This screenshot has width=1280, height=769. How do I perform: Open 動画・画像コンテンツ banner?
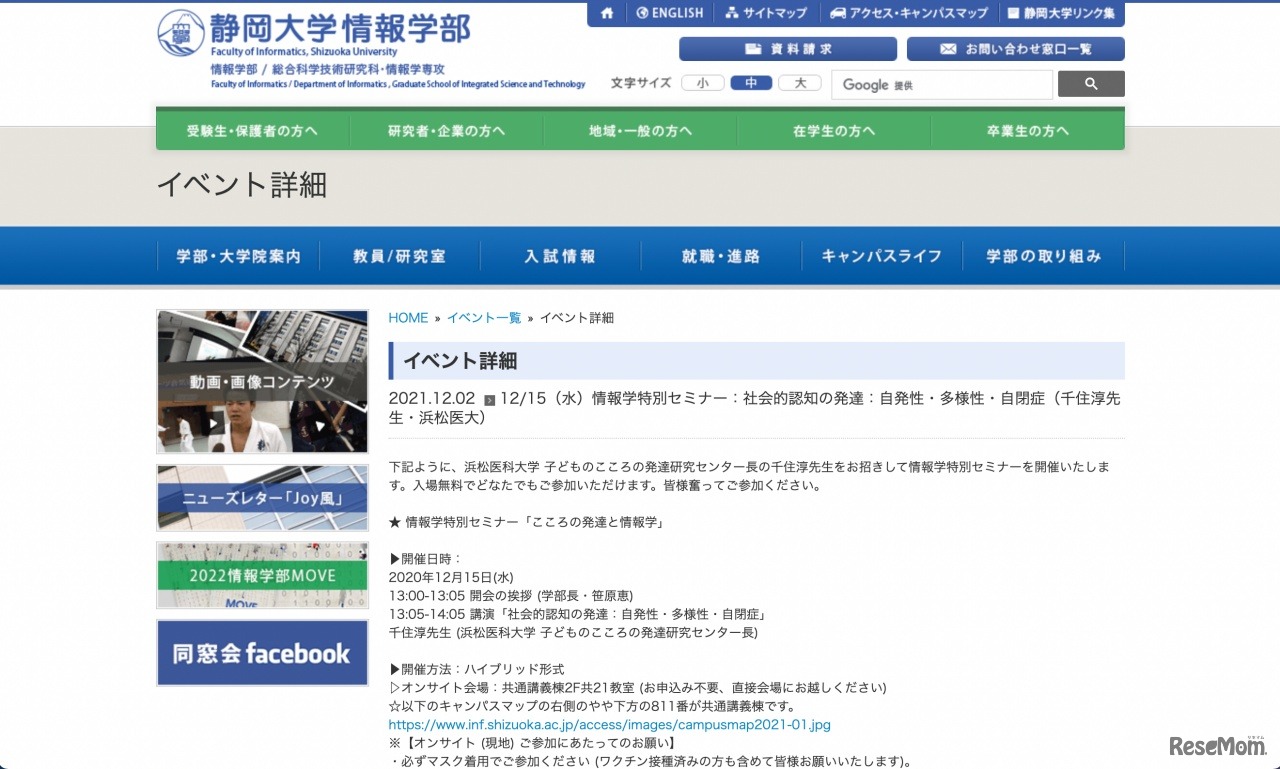click(x=262, y=381)
